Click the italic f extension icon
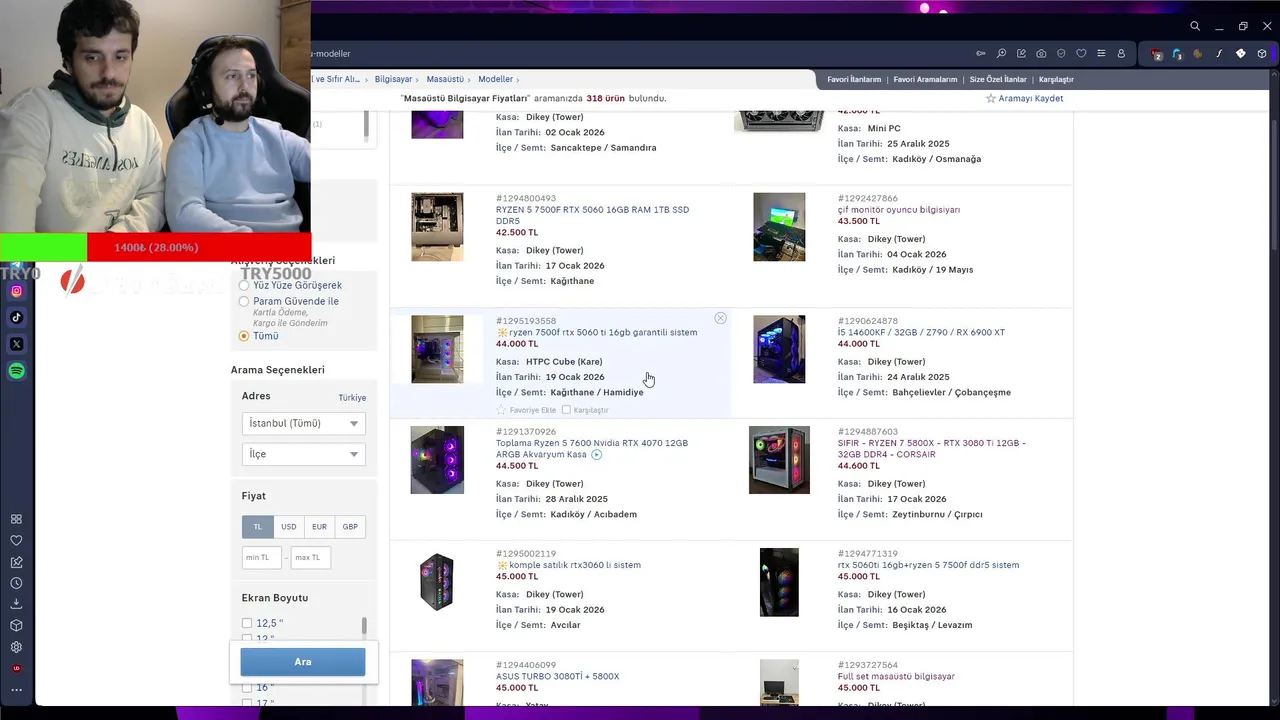This screenshot has width=1280, height=720. tap(1219, 54)
